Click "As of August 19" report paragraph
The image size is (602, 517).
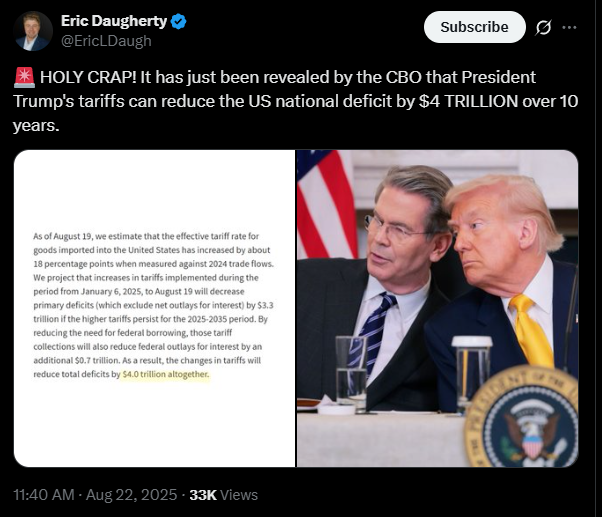[154, 305]
